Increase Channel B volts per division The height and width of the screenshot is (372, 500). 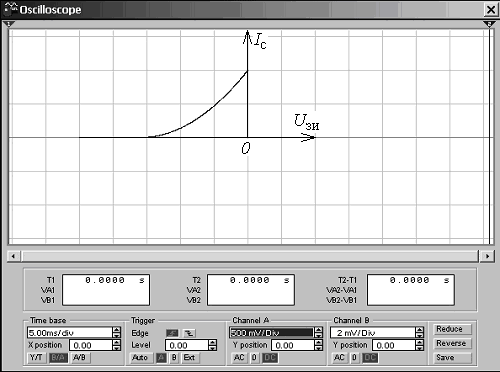pos(420,330)
